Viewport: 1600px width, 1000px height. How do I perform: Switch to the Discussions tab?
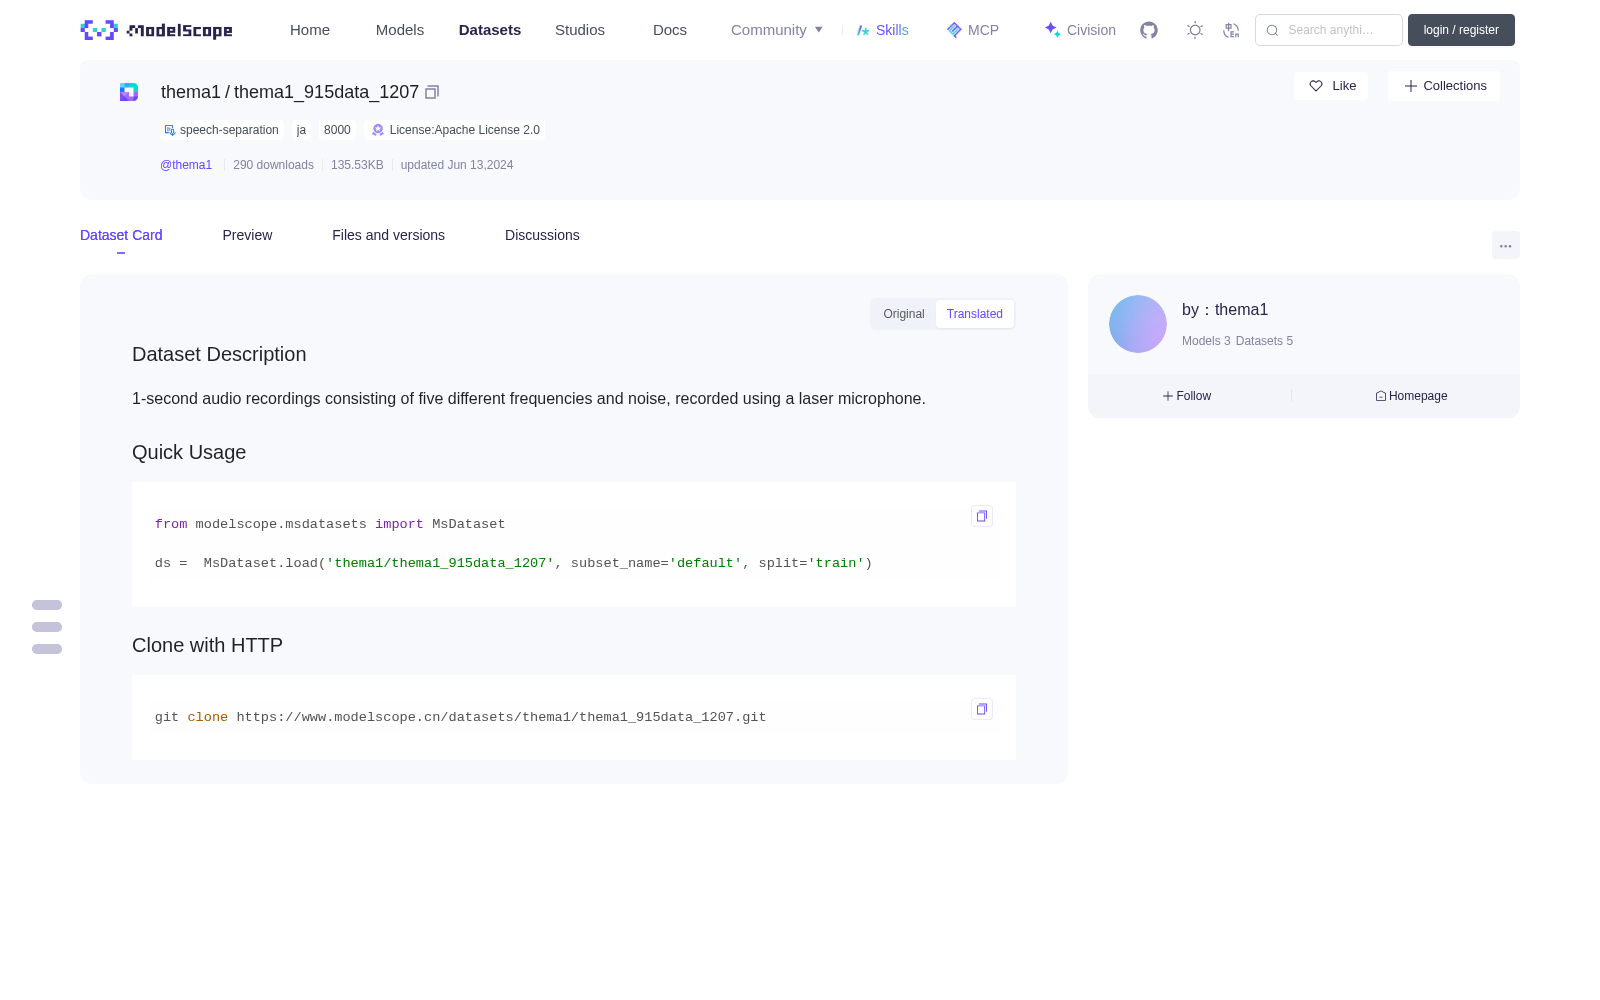tap(542, 235)
